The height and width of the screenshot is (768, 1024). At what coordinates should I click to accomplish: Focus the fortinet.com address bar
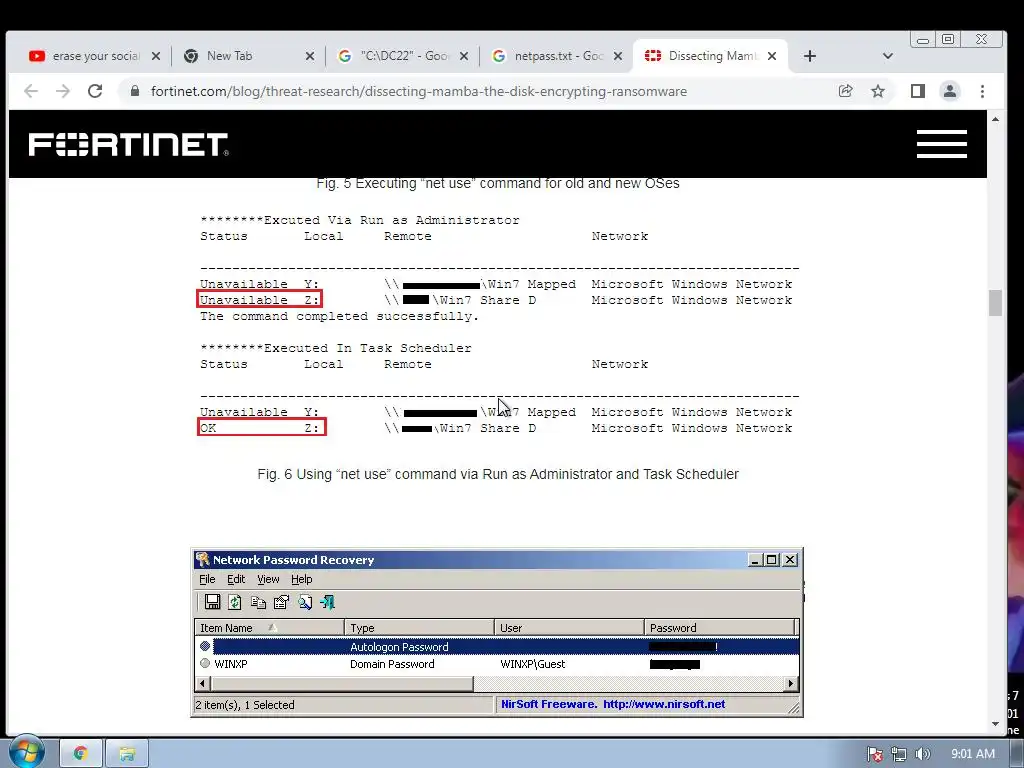tap(418, 91)
